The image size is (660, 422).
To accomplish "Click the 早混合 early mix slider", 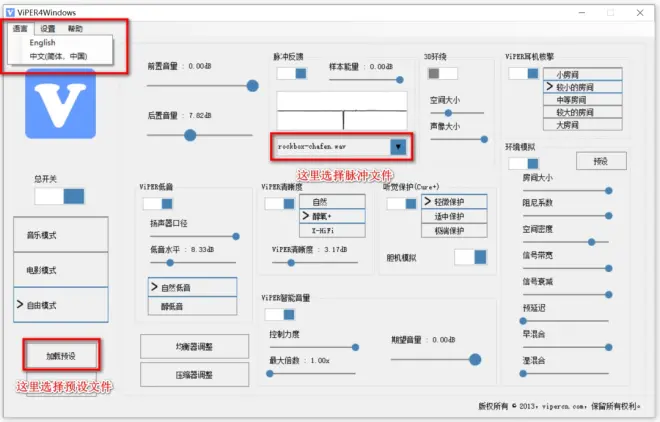I will coord(566,347).
